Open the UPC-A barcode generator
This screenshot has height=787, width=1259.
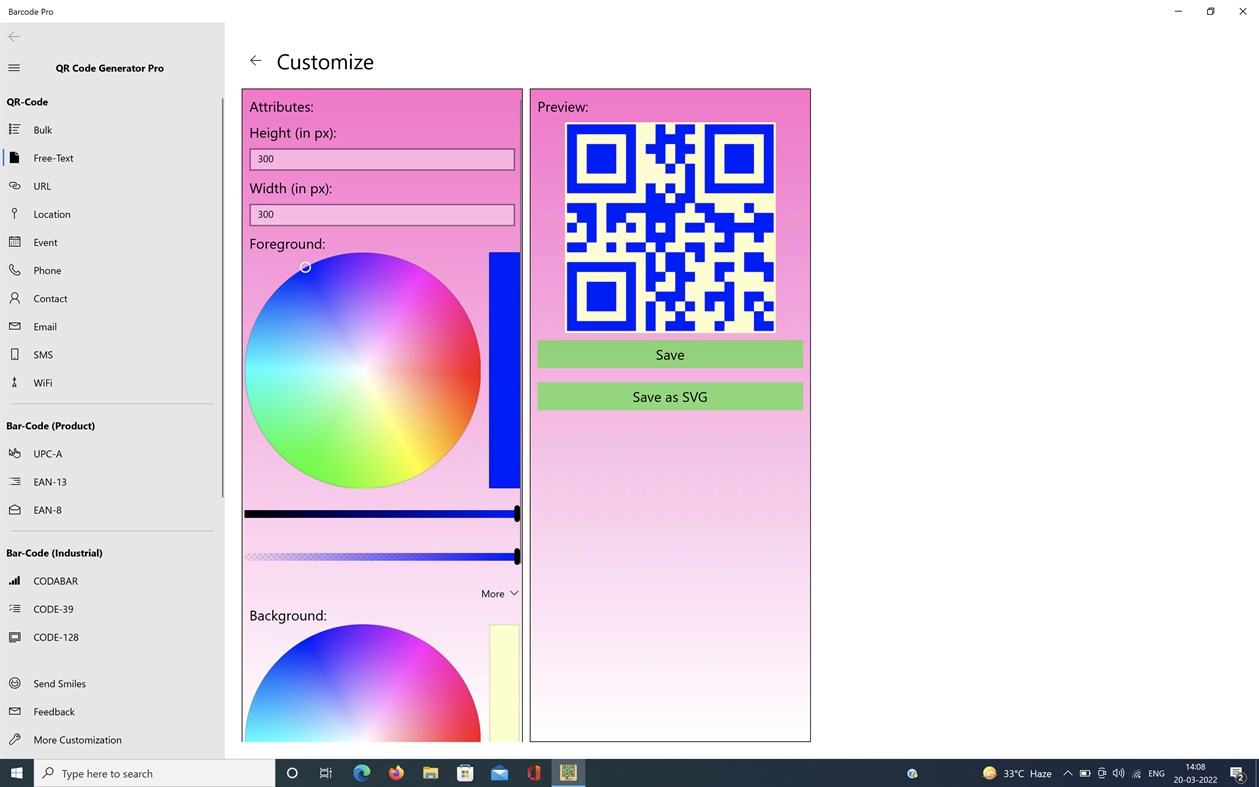[x=47, y=453]
